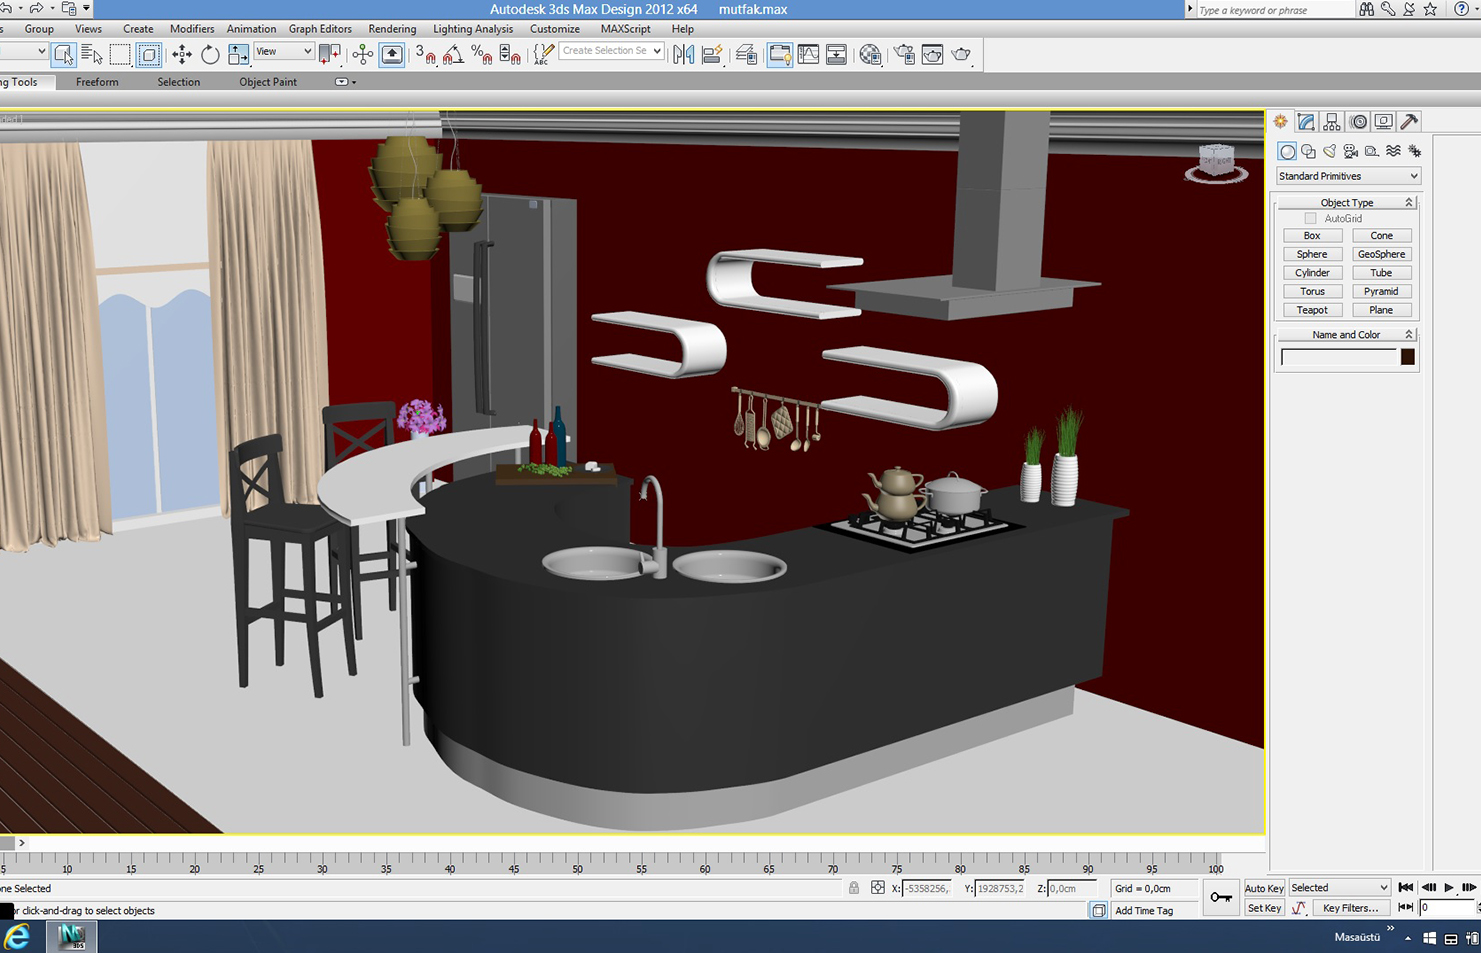Create a Teapot primitive
Viewport: 1481px width, 953px height.
point(1312,310)
